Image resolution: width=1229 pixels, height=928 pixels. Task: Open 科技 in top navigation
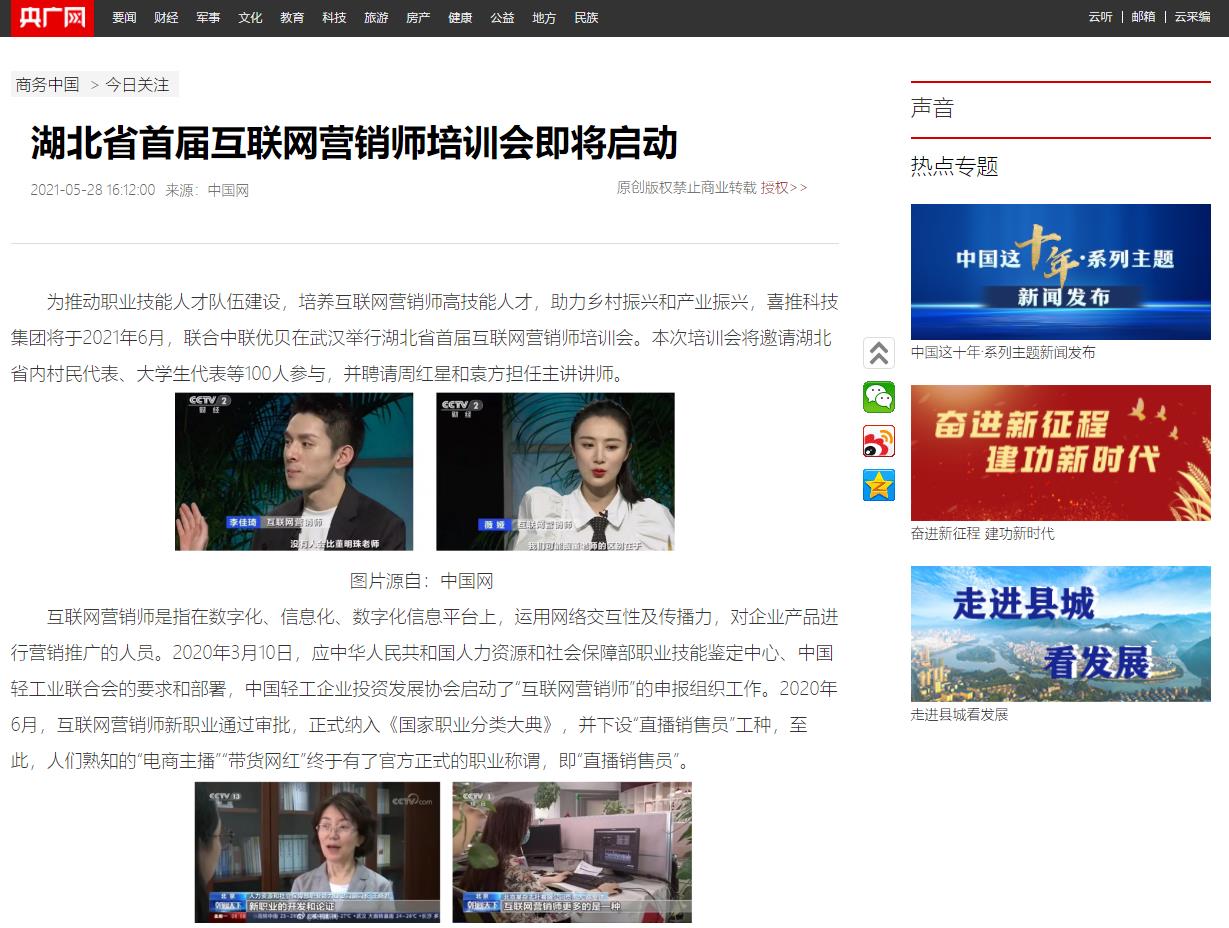click(334, 18)
